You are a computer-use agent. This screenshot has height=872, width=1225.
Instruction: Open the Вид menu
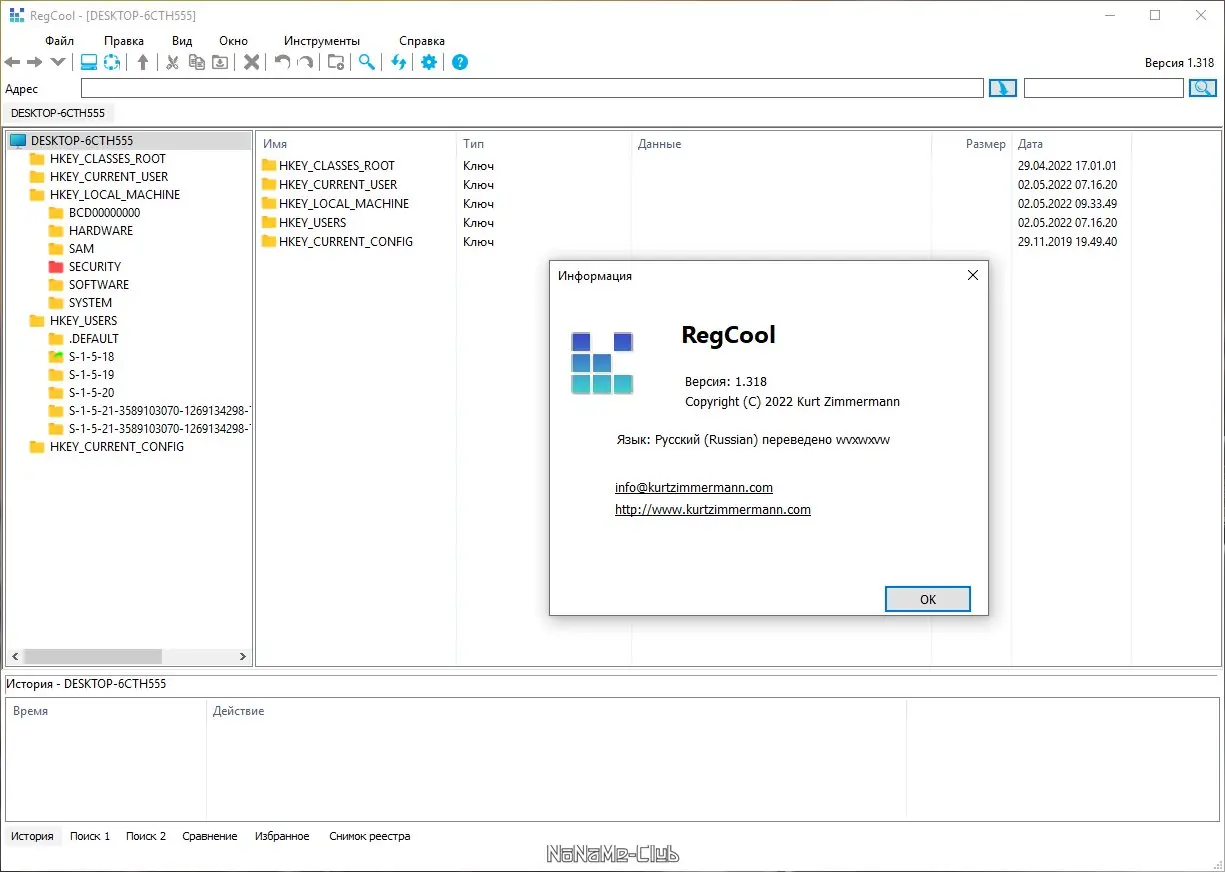coord(182,41)
